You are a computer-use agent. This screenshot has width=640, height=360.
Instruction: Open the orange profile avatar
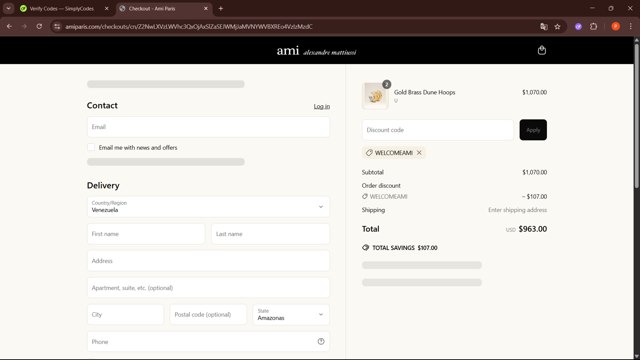pyautogui.click(x=616, y=27)
